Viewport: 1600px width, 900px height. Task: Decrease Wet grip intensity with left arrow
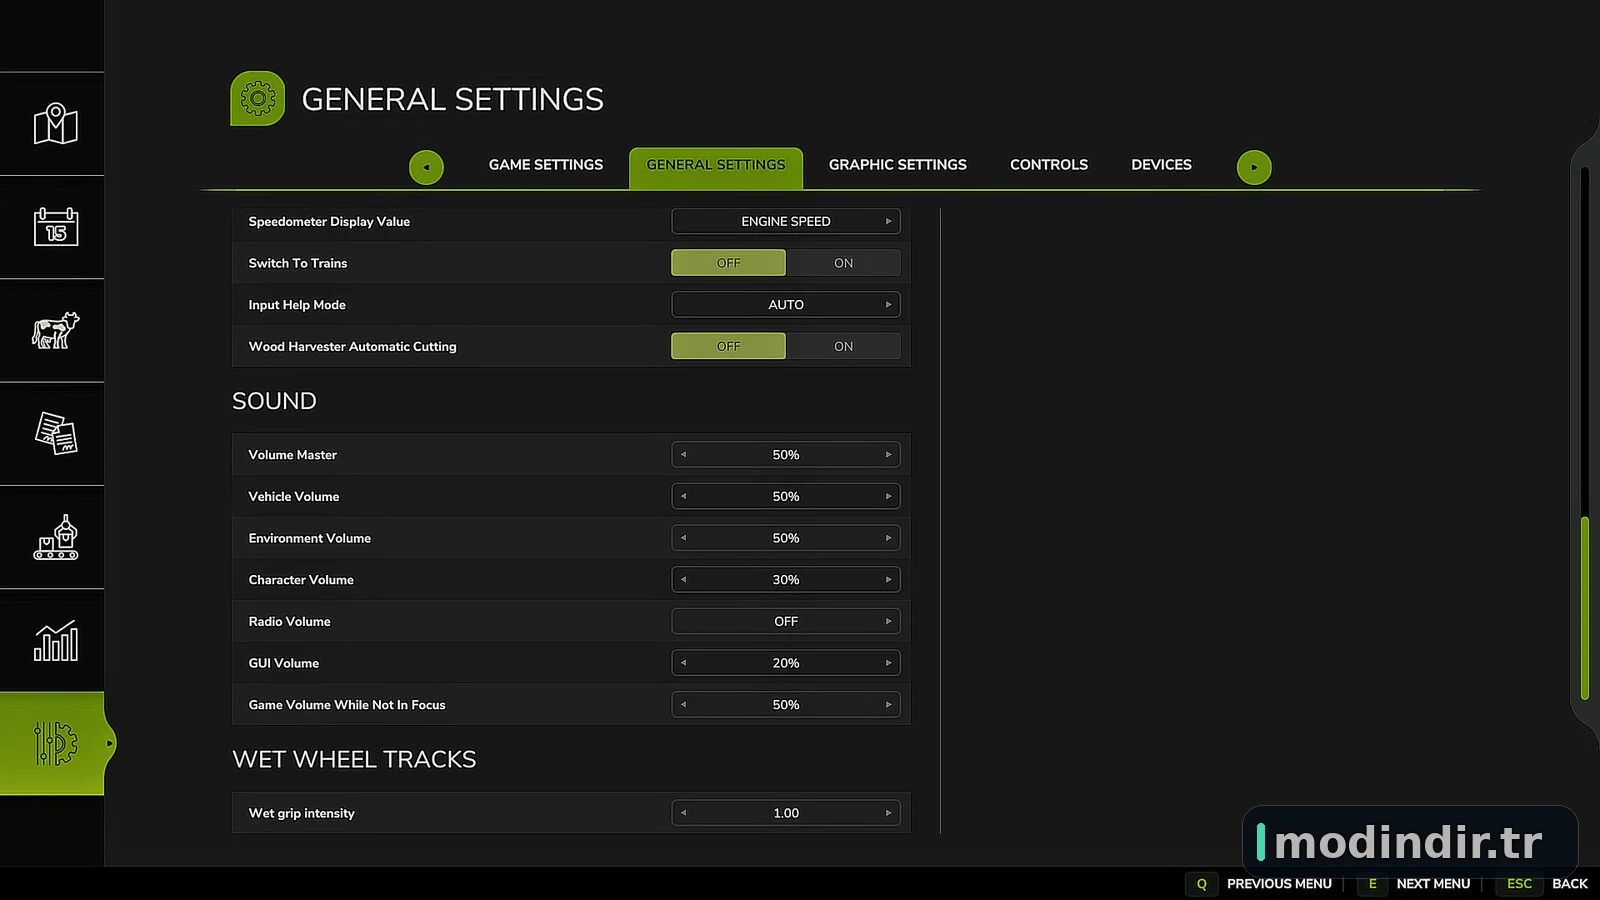[x=684, y=813]
